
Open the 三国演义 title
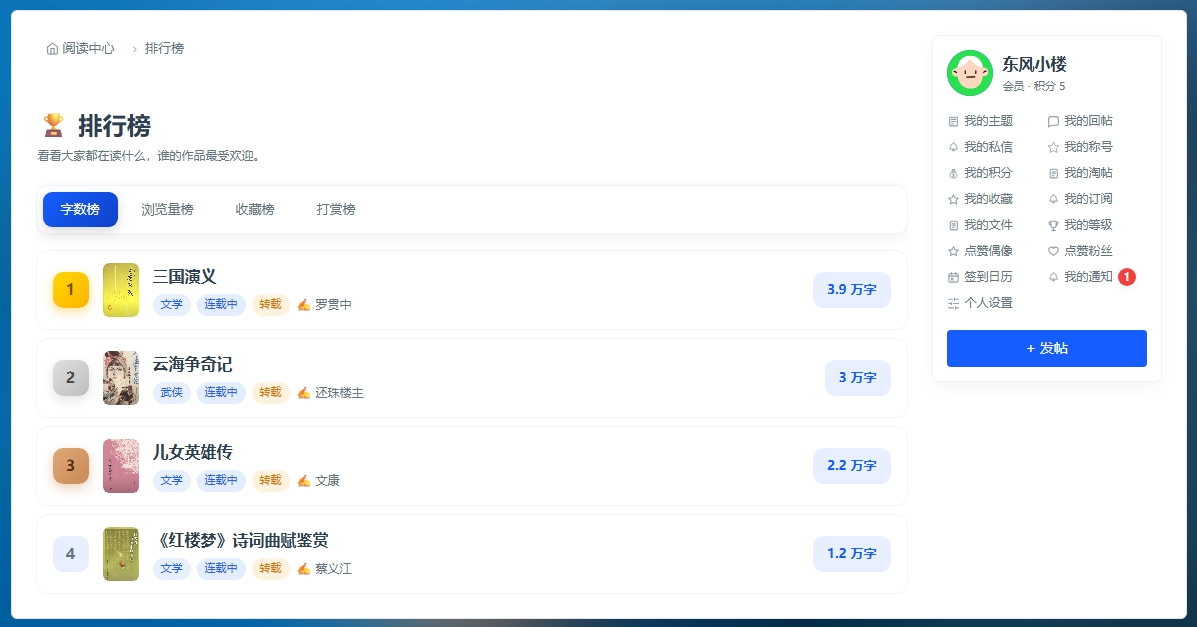[x=185, y=276]
